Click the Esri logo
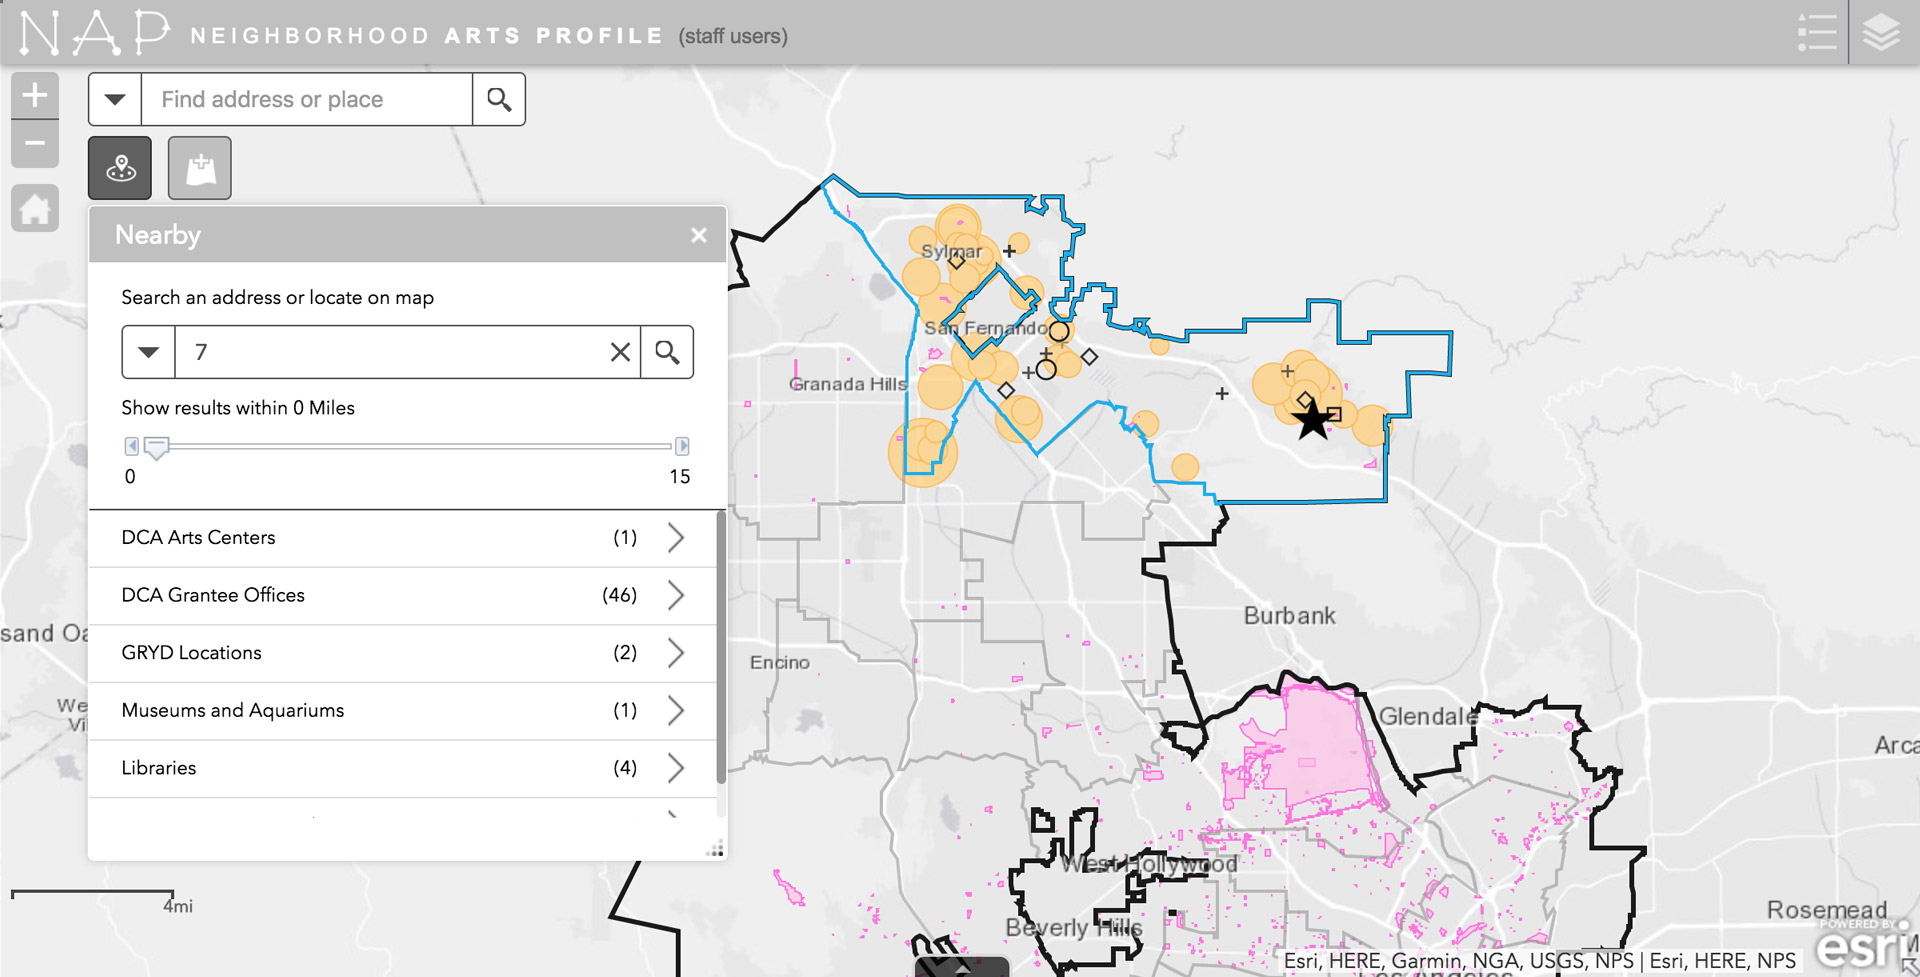Image resolution: width=1920 pixels, height=977 pixels. pos(1864,945)
